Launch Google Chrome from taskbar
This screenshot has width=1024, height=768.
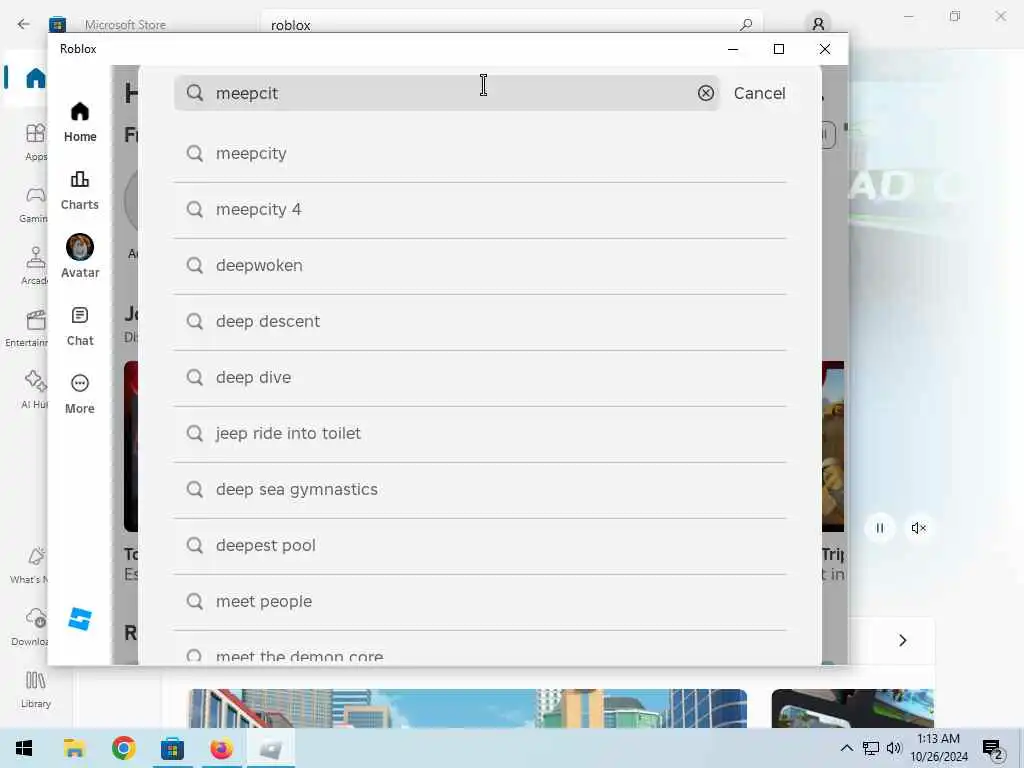(123, 748)
